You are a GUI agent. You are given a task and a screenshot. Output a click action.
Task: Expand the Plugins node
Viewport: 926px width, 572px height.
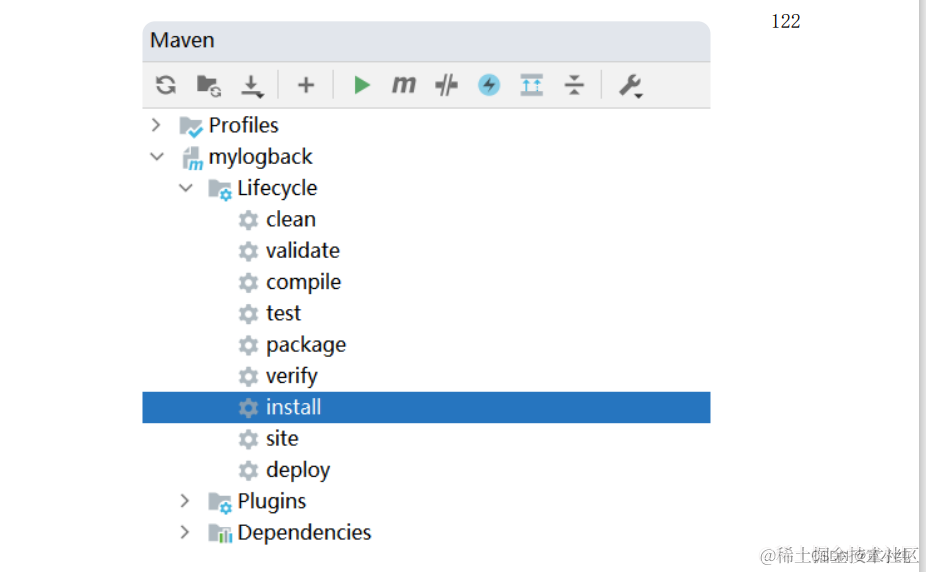(x=185, y=501)
